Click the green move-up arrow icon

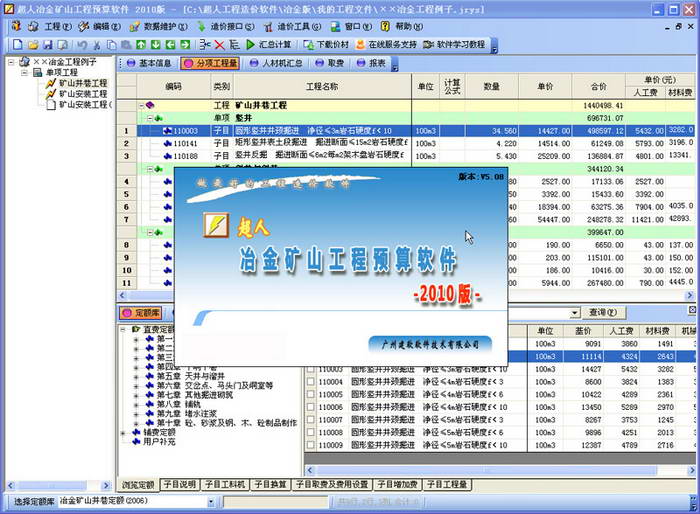click(141, 44)
